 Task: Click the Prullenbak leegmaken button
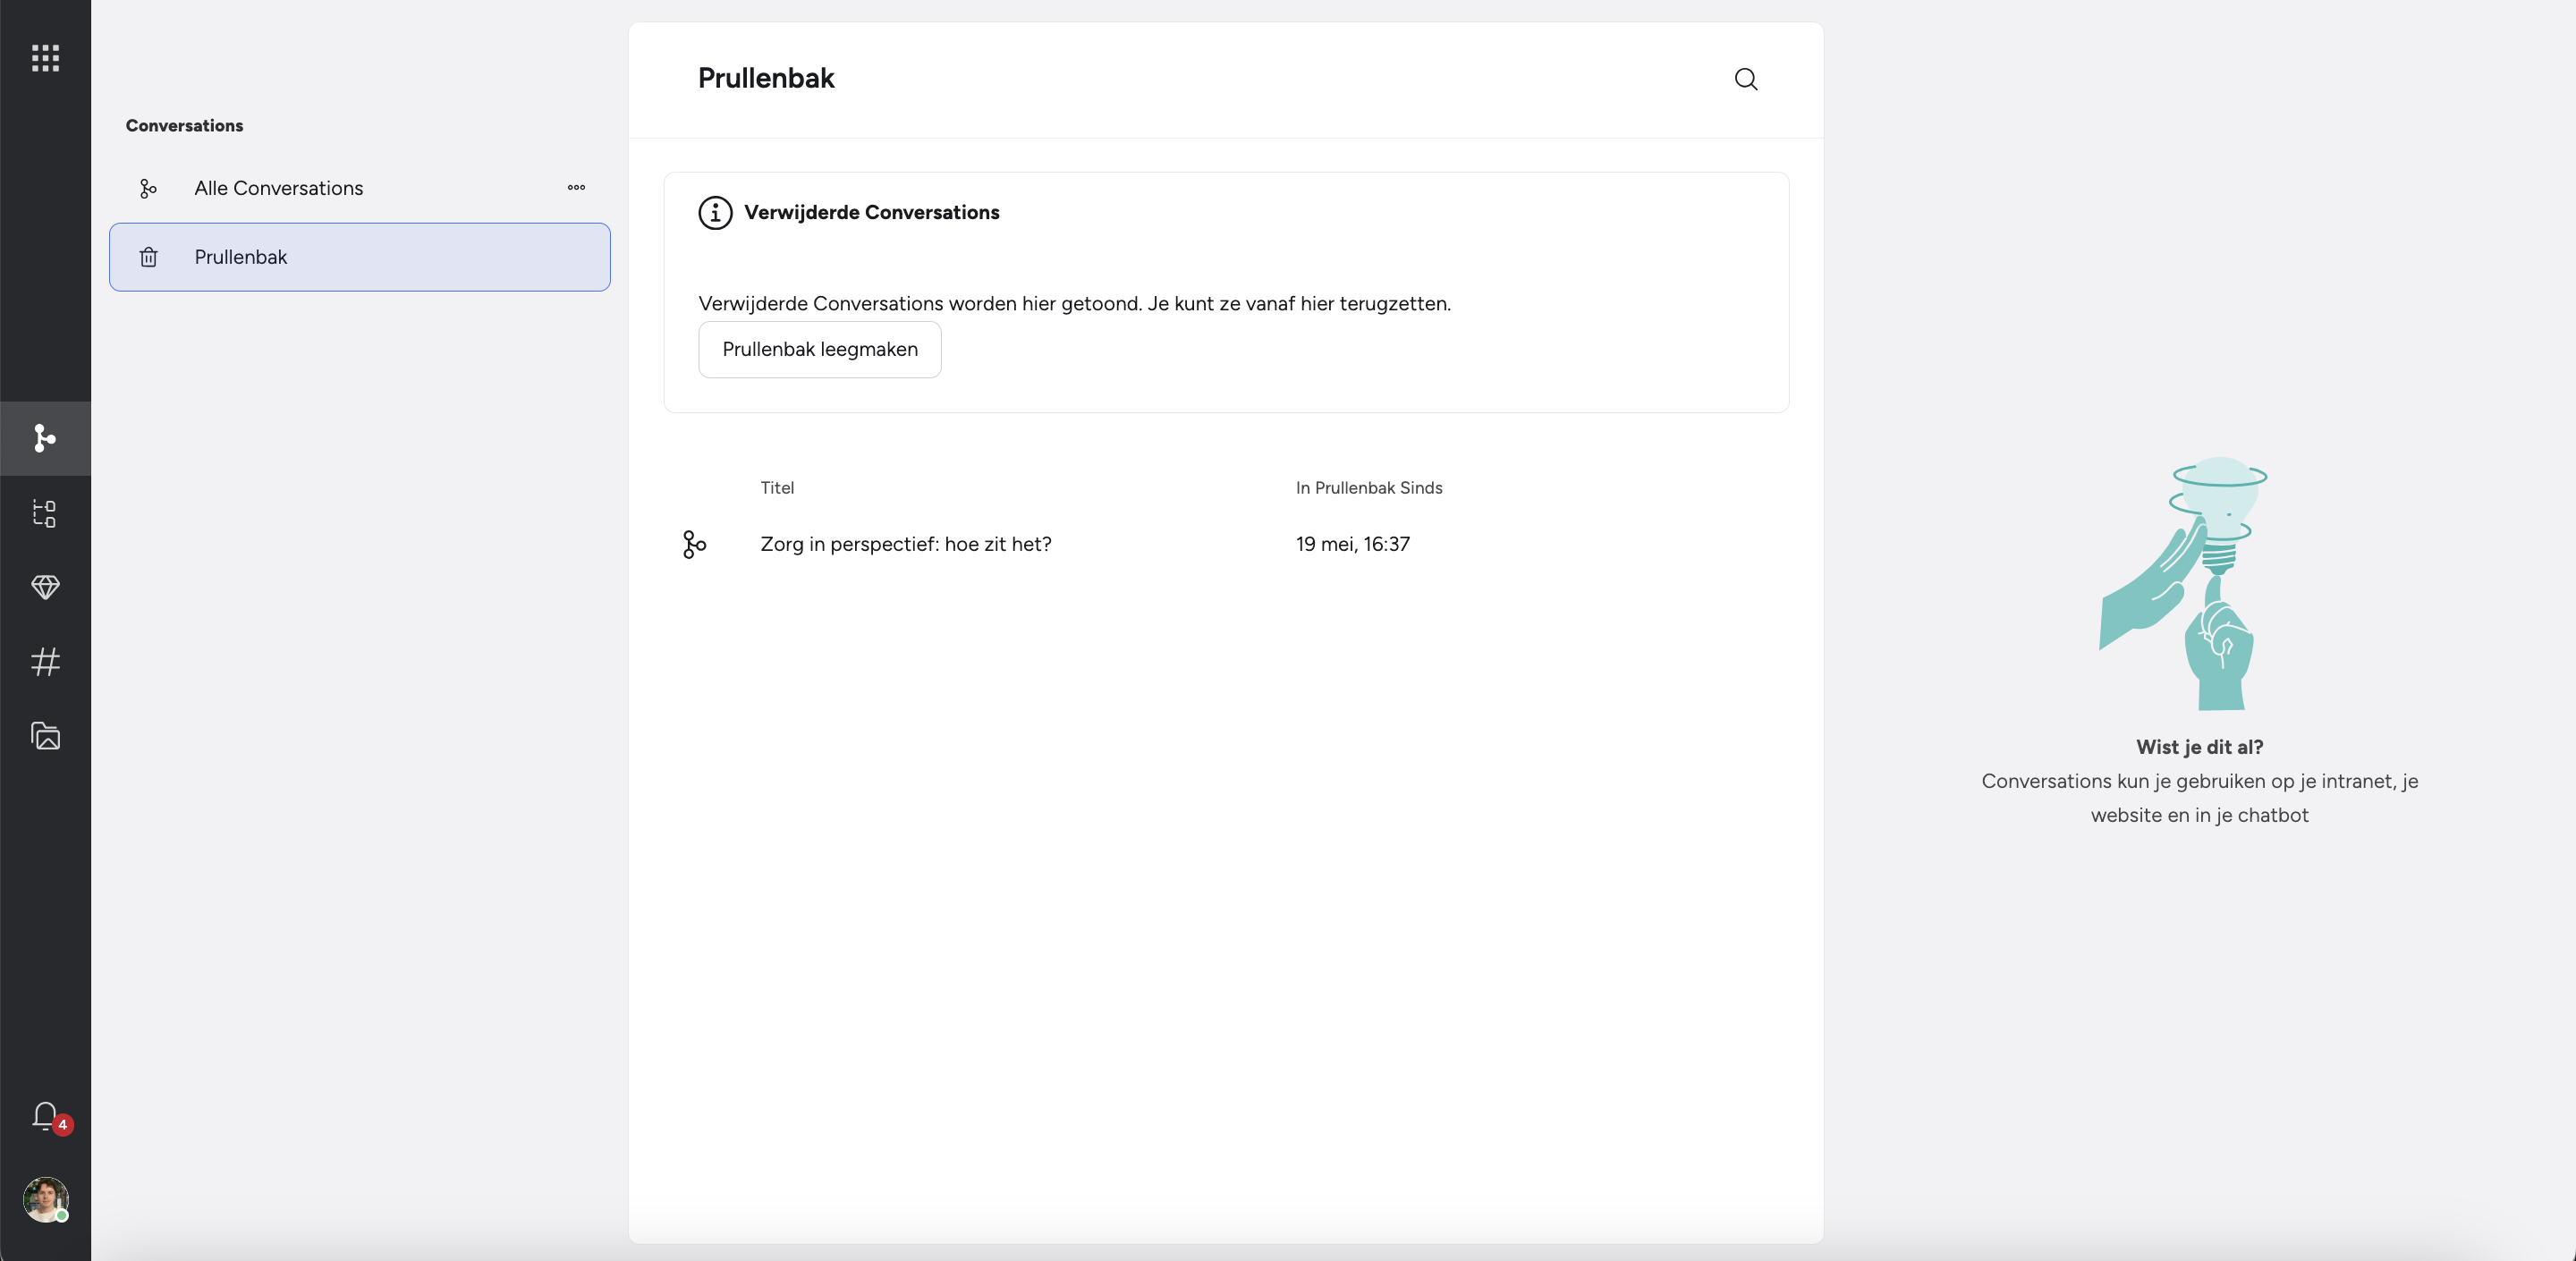click(819, 349)
